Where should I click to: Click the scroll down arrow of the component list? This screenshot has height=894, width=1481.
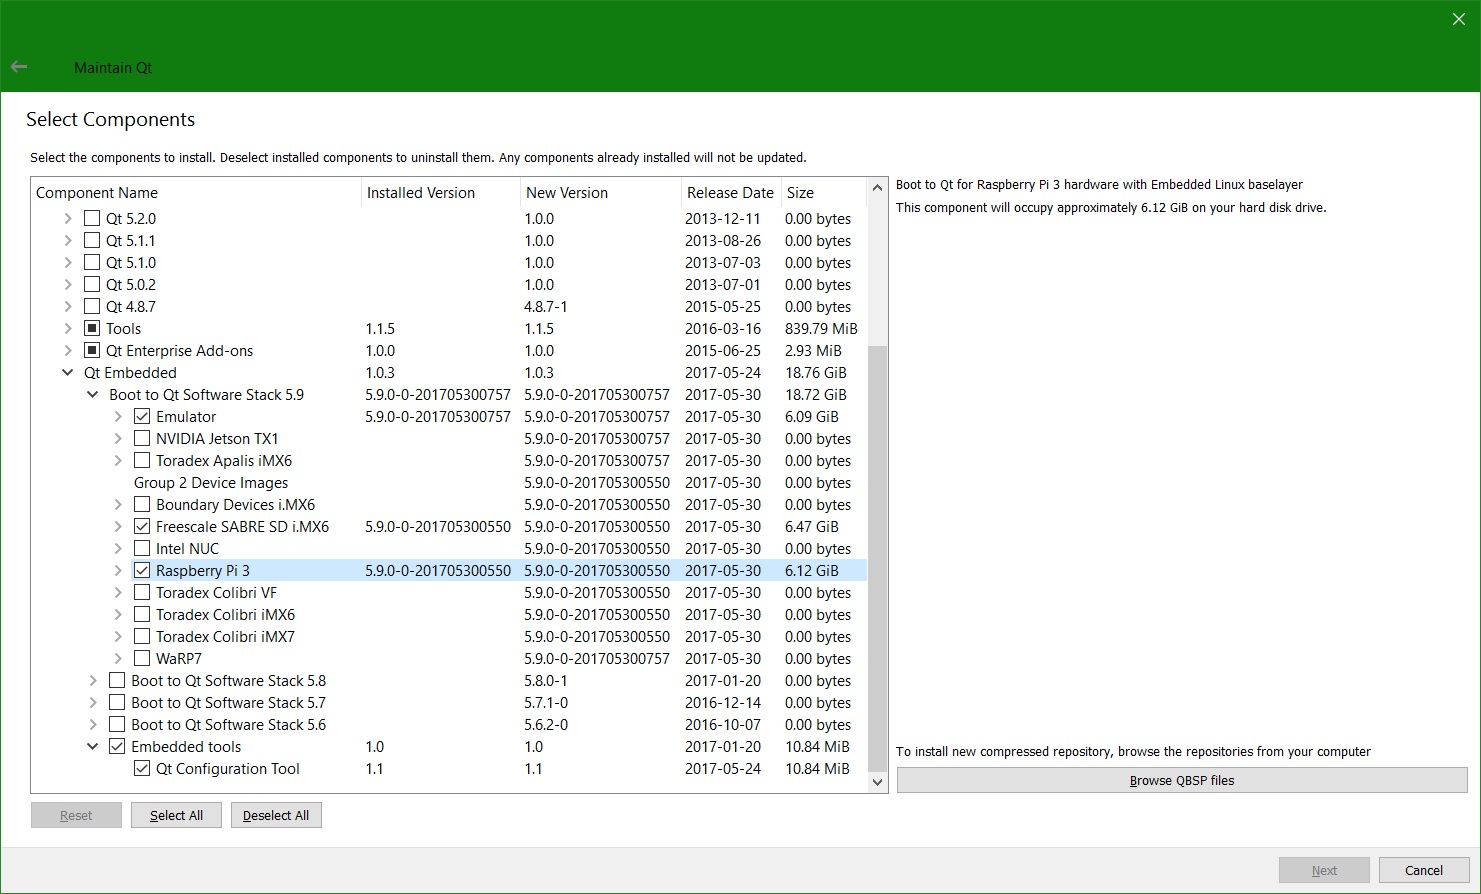[877, 782]
